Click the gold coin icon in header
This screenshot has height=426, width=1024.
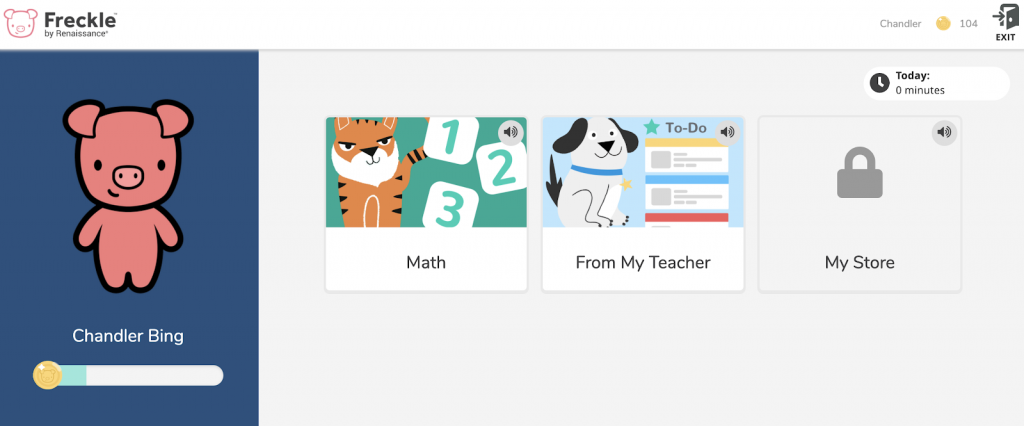942,24
